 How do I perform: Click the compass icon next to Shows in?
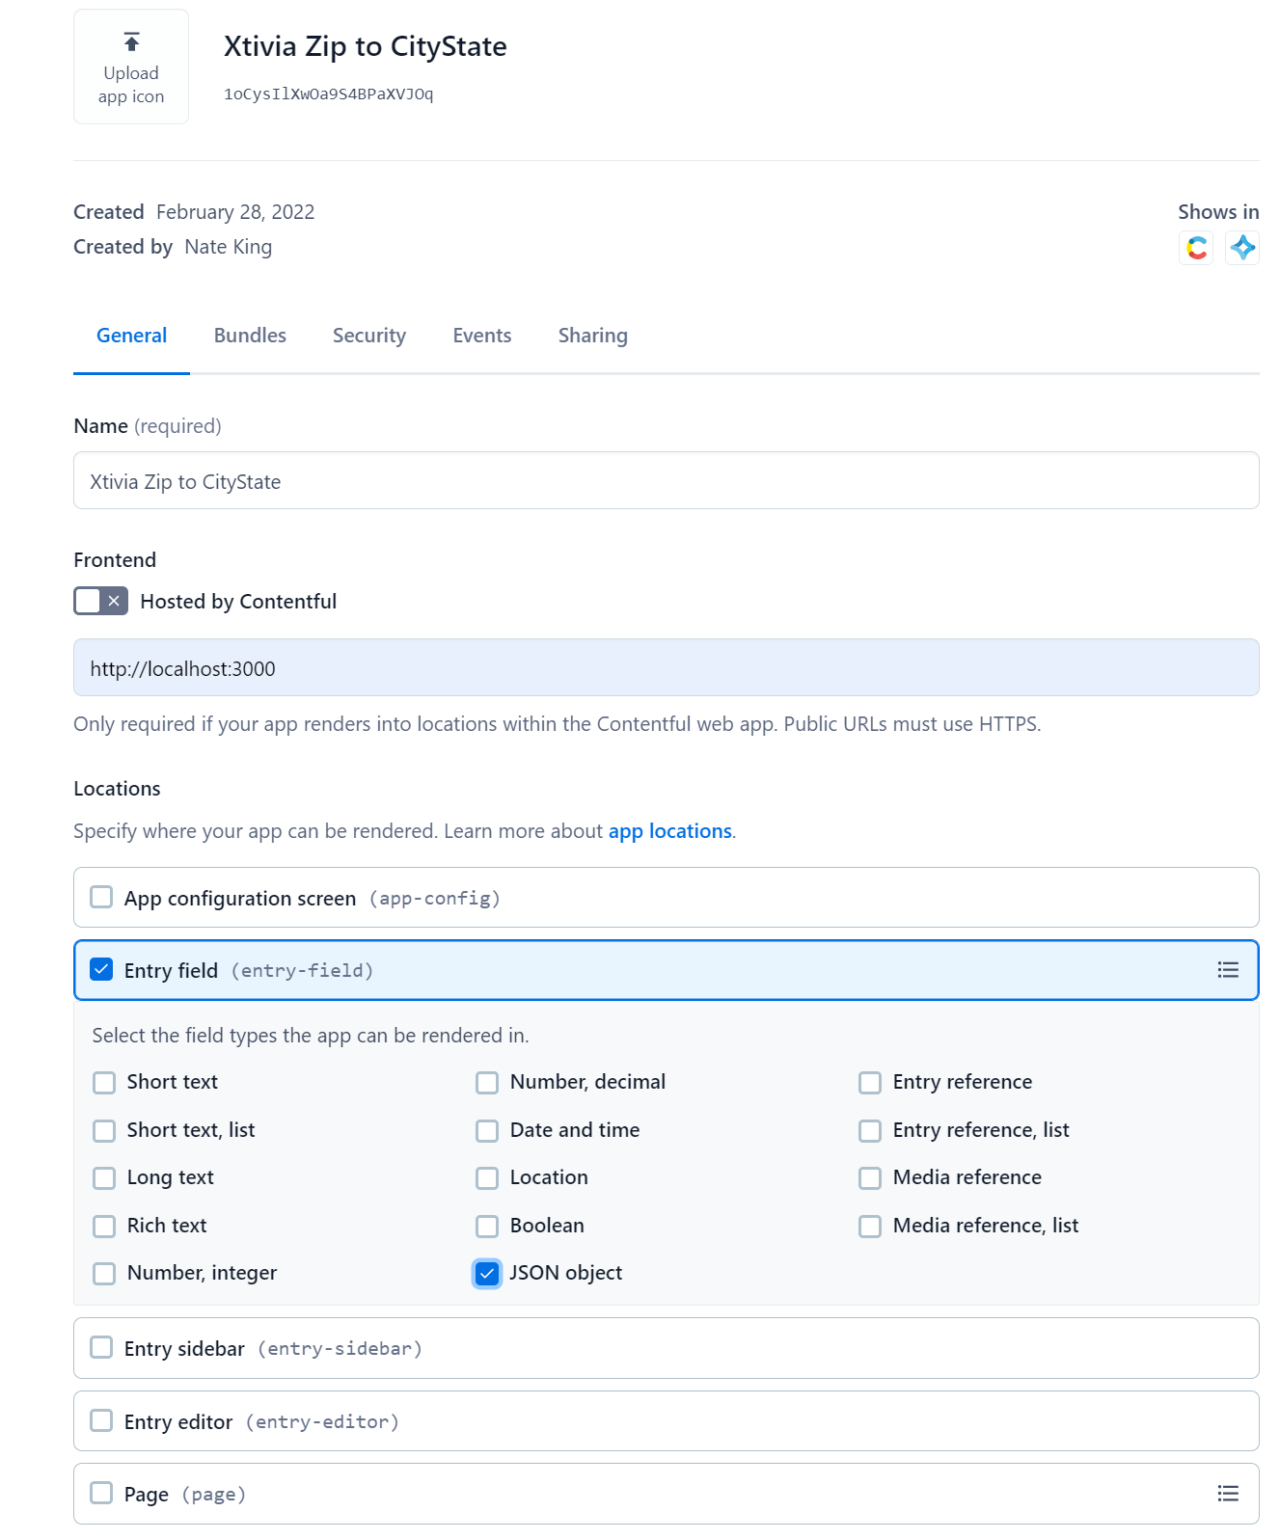point(1243,249)
